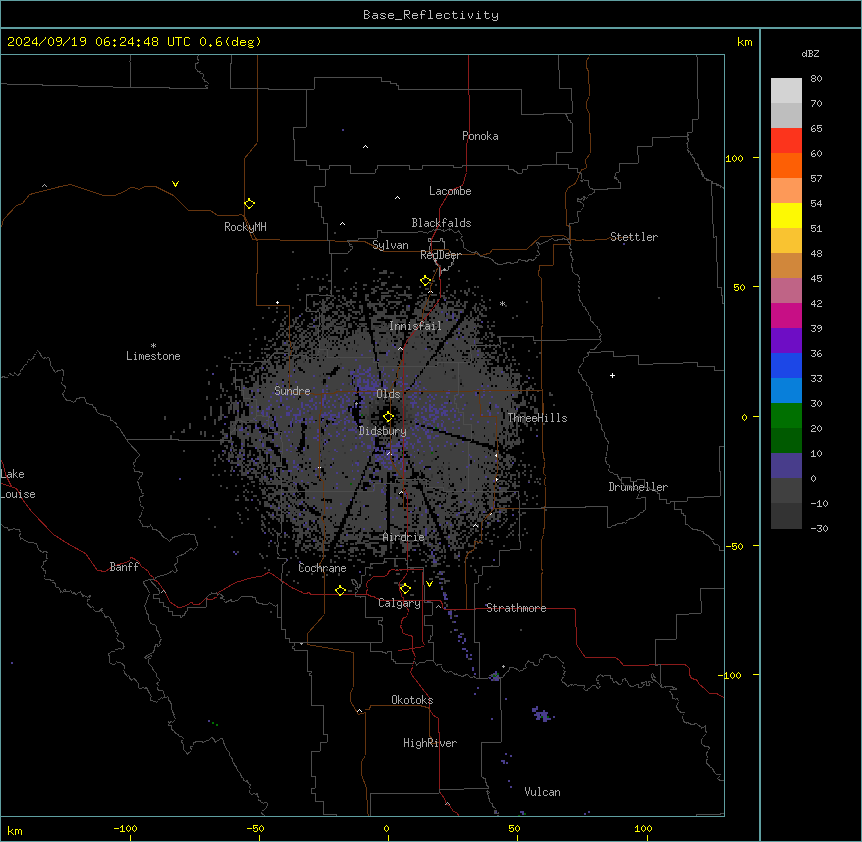Click the white caret marker southwest of Ponoka

tap(366, 147)
